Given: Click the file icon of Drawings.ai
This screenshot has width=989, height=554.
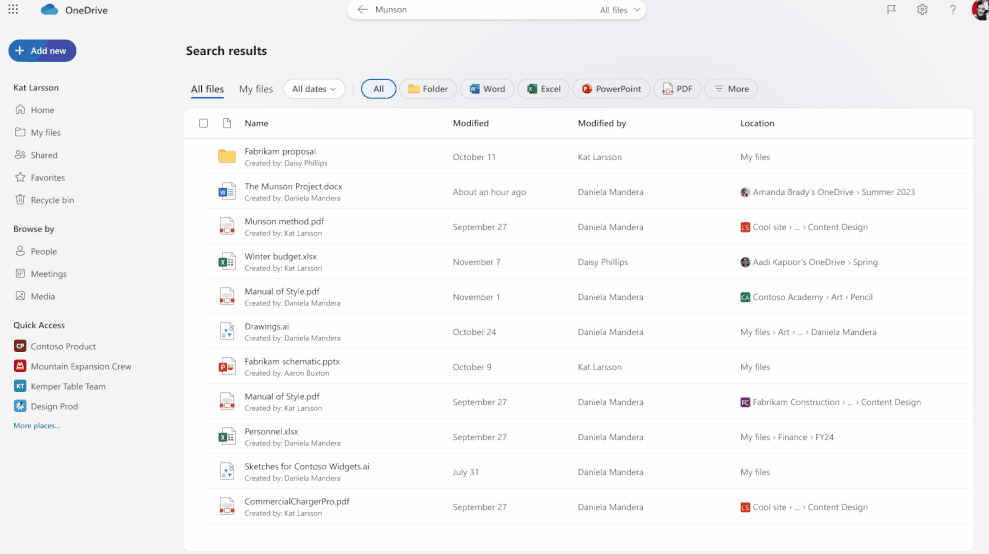Looking at the screenshot, I should click(x=227, y=331).
